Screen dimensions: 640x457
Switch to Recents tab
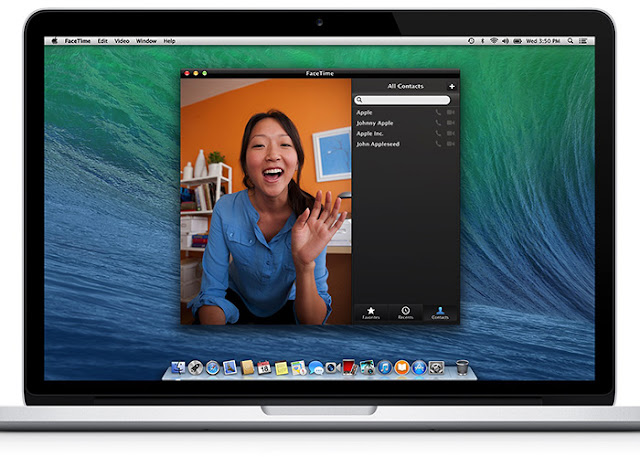click(405, 313)
